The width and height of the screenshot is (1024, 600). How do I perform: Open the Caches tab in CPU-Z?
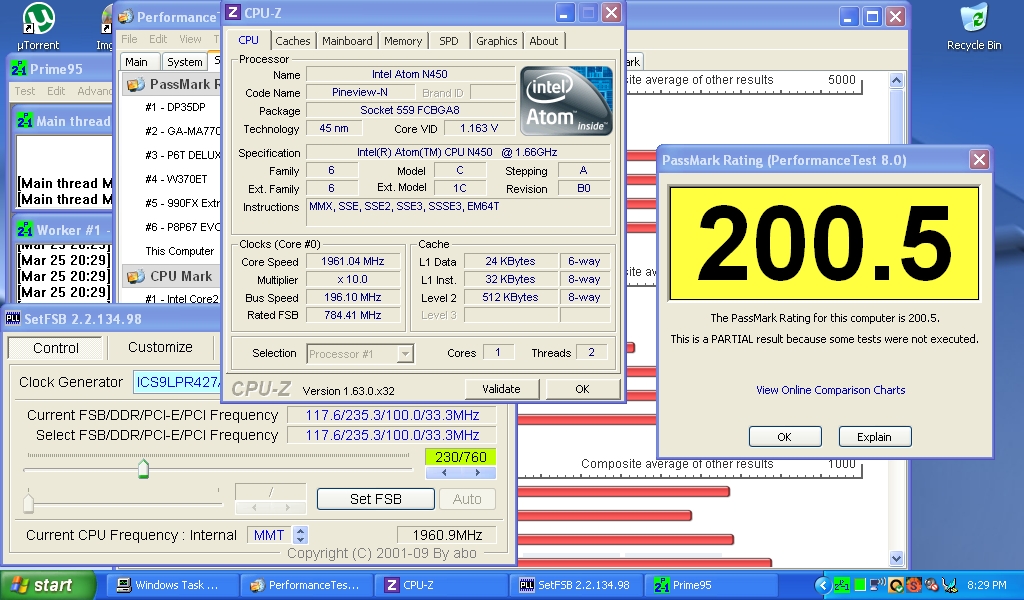293,41
